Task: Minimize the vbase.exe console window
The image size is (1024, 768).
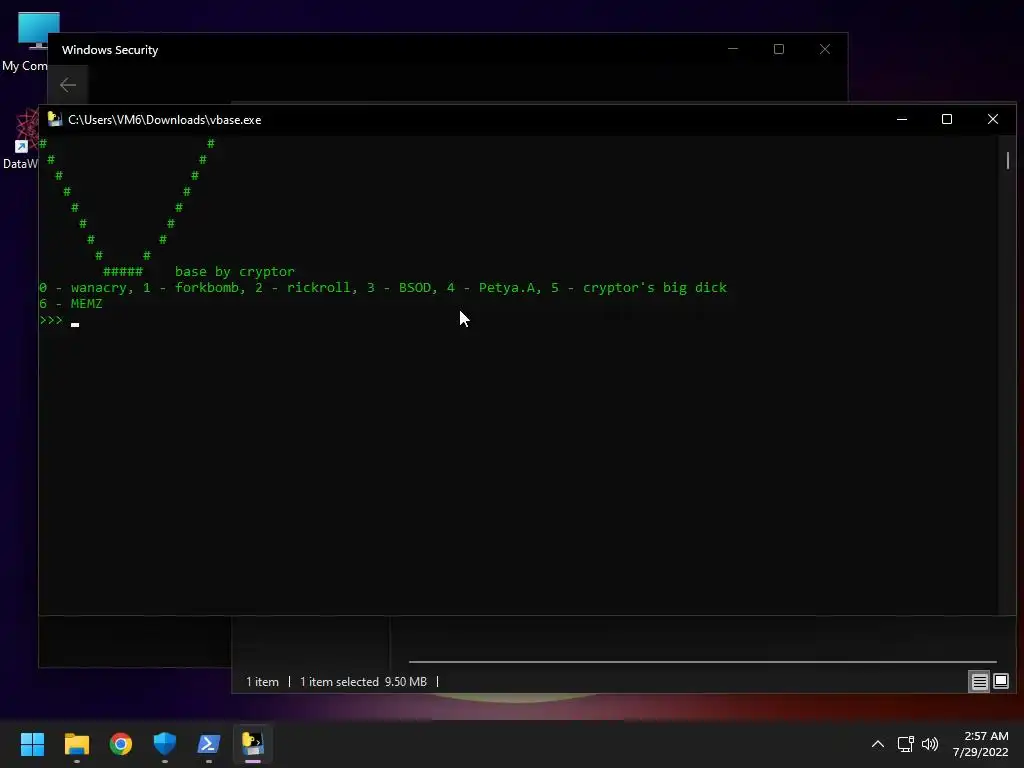Action: pos(902,120)
